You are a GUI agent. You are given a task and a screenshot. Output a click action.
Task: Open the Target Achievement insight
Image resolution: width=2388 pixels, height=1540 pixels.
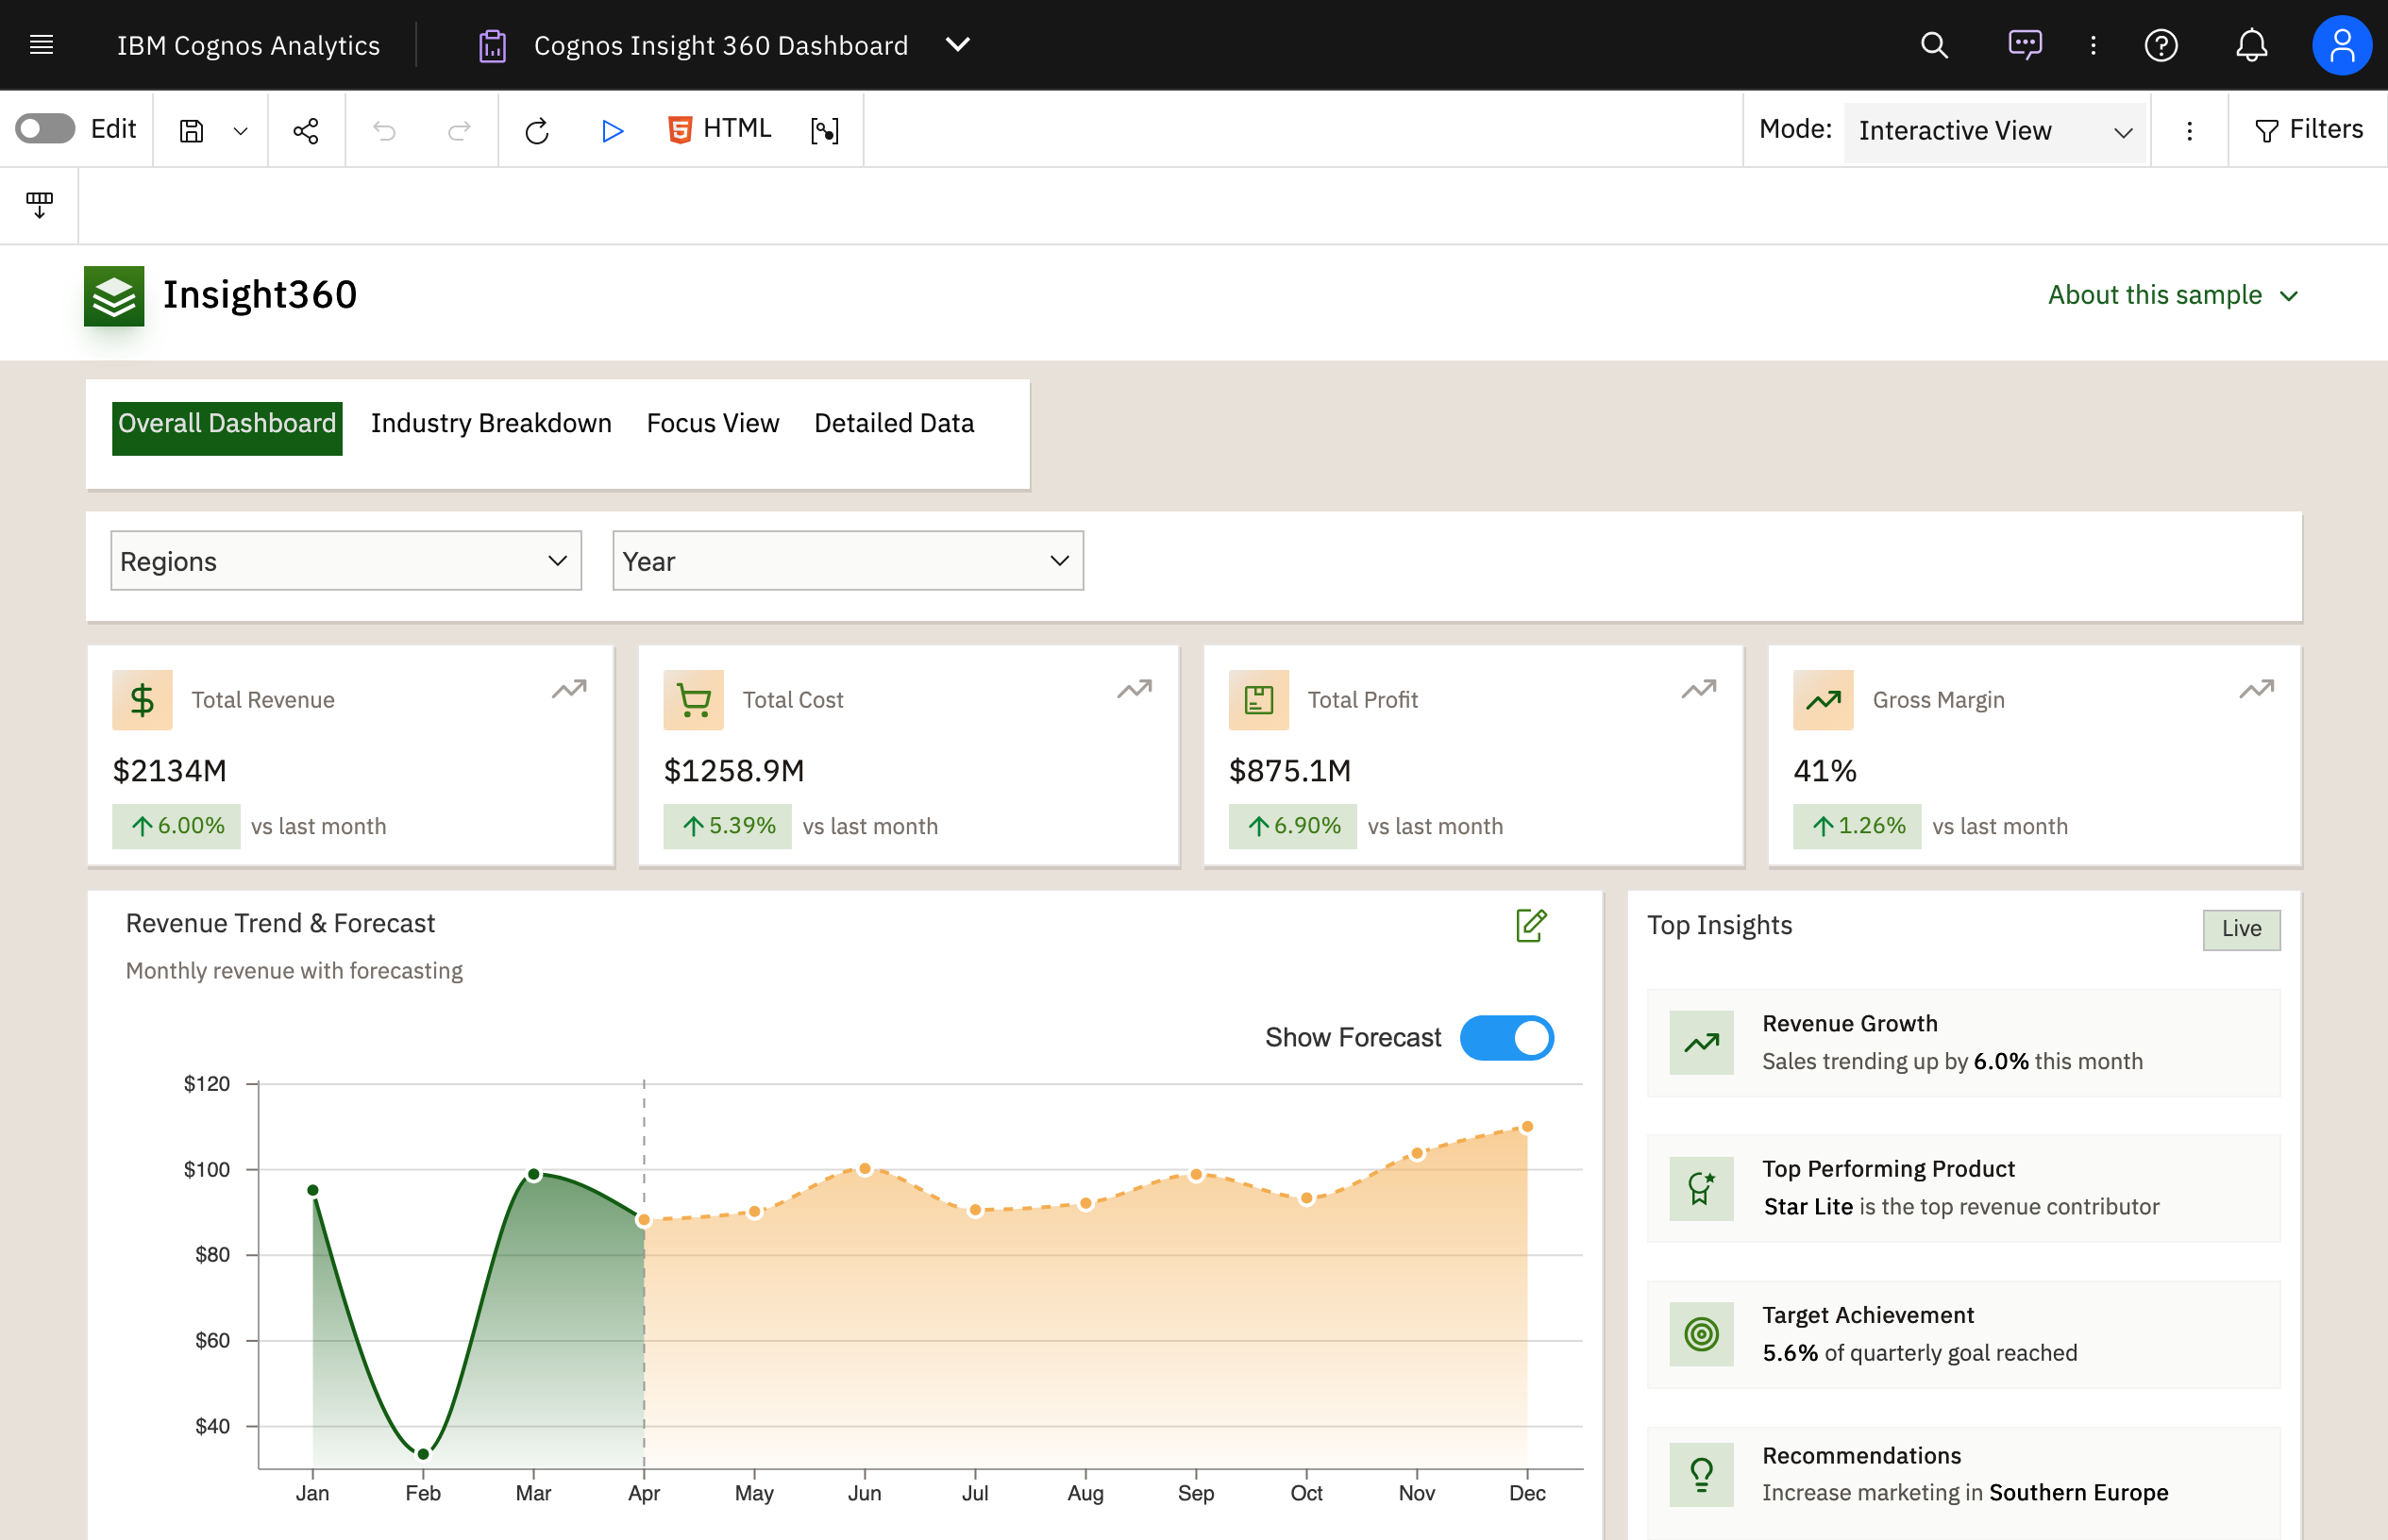1963,1334
